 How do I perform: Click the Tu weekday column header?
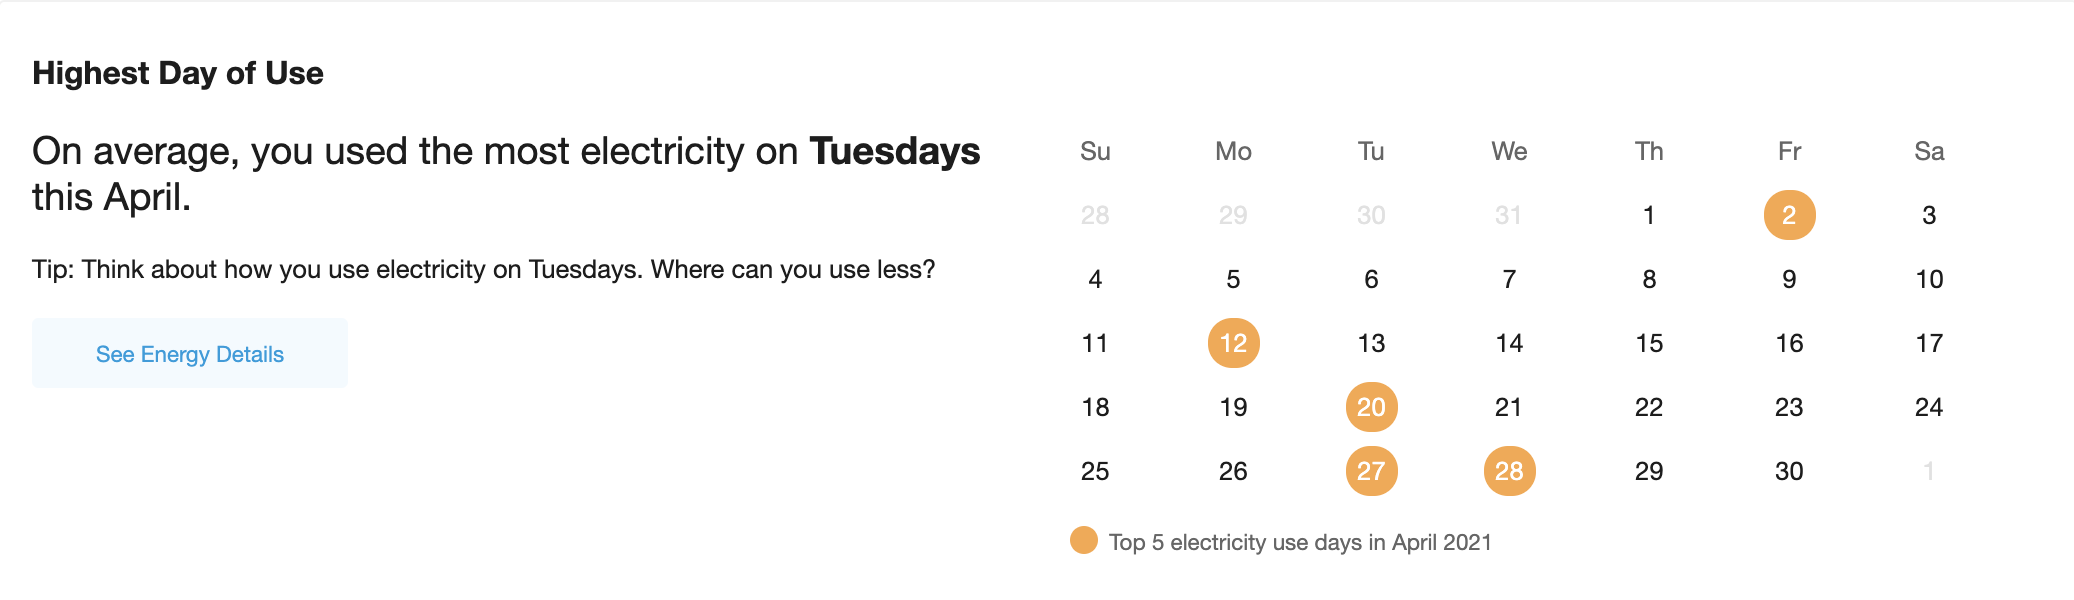point(1371,151)
